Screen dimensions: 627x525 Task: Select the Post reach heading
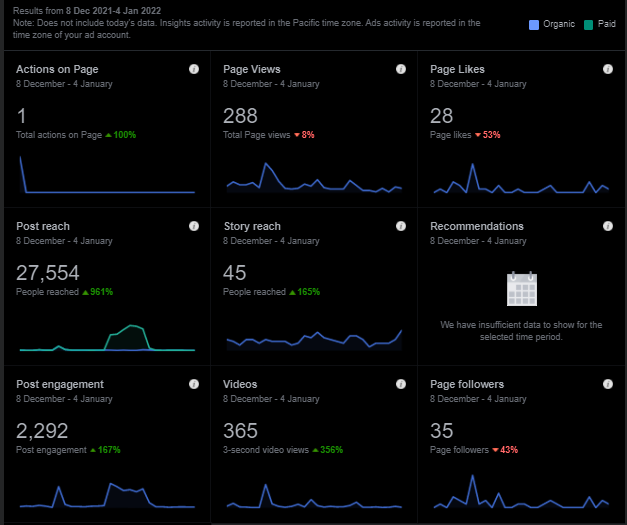point(43,226)
